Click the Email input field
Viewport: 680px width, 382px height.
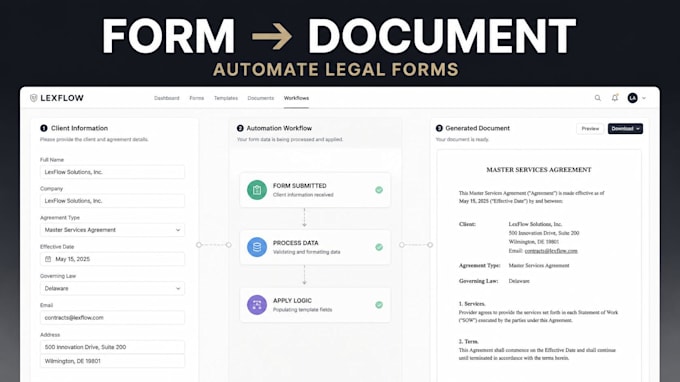tap(112, 317)
